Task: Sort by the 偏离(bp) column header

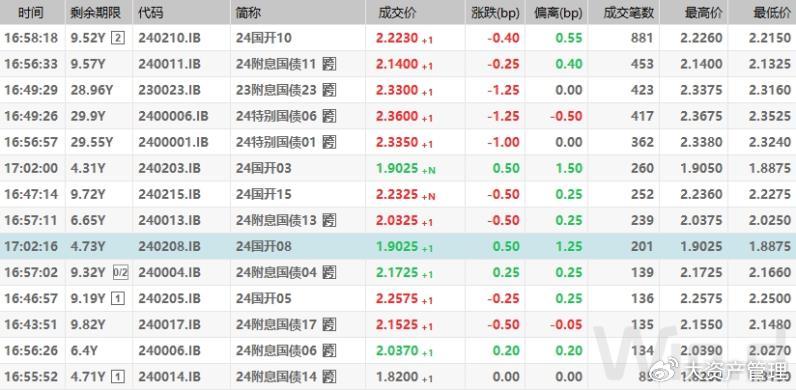Action: click(x=558, y=14)
